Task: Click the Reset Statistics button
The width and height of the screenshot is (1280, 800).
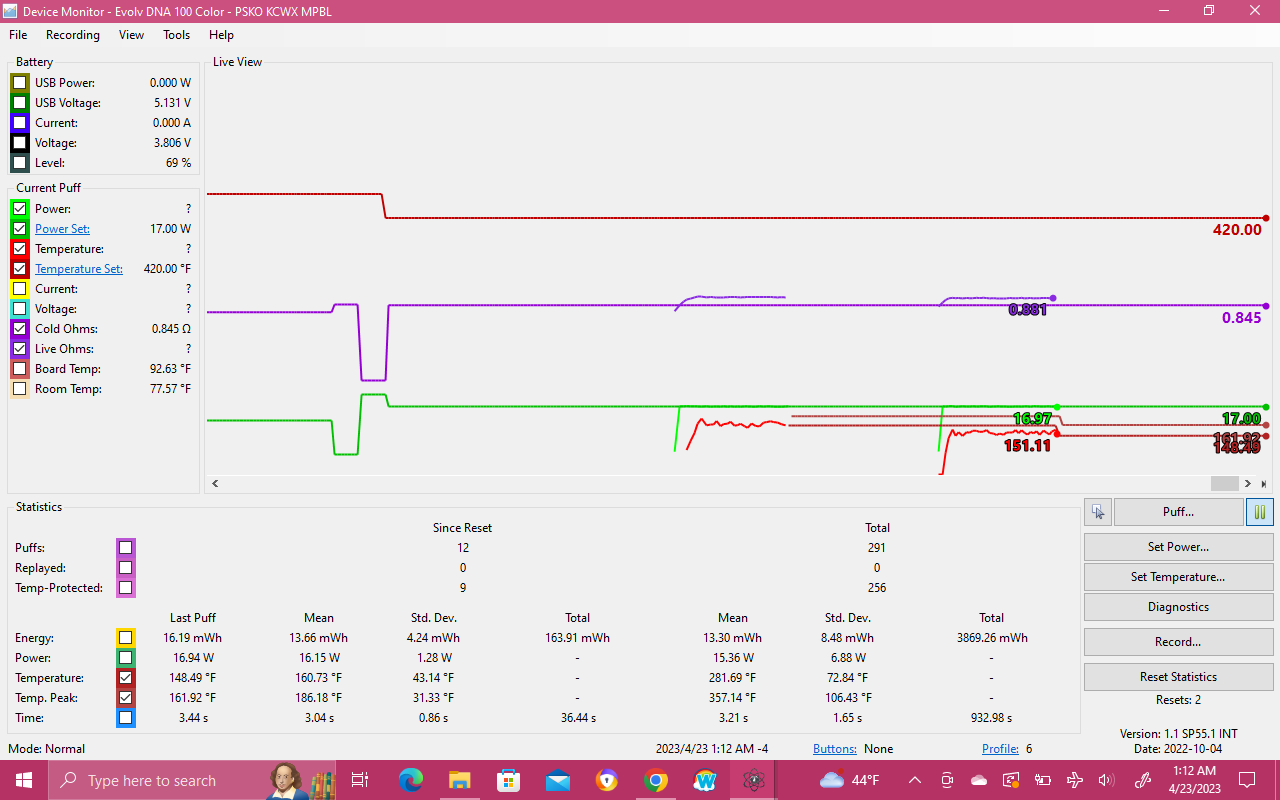Action: 1178,677
